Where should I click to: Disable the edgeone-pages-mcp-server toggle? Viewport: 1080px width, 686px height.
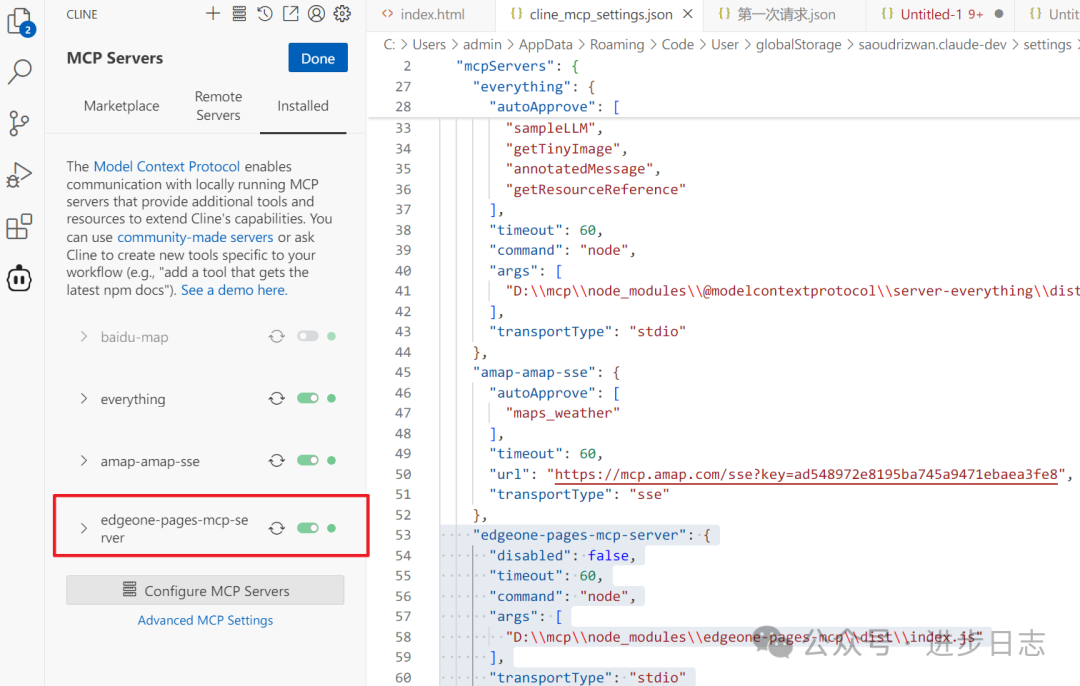(x=308, y=528)
